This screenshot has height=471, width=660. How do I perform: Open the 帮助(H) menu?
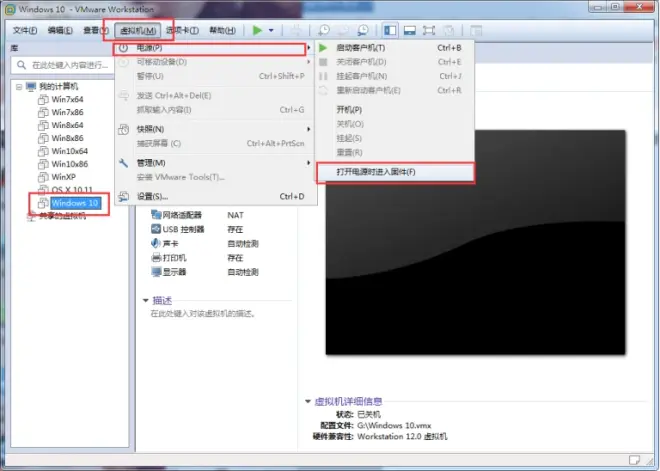pyautogui.click(x=222, y=30)
